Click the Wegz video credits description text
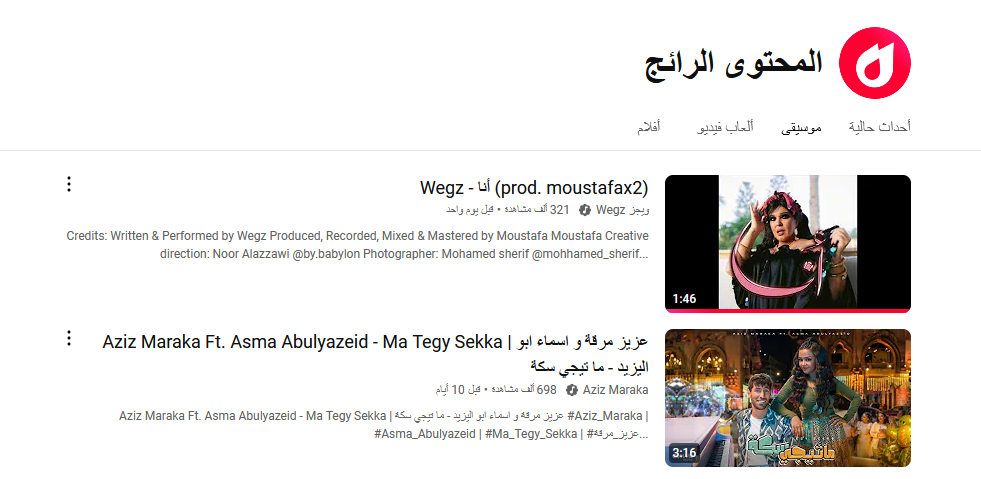Screen dimensions: 981x479 [x=357, y=245]
